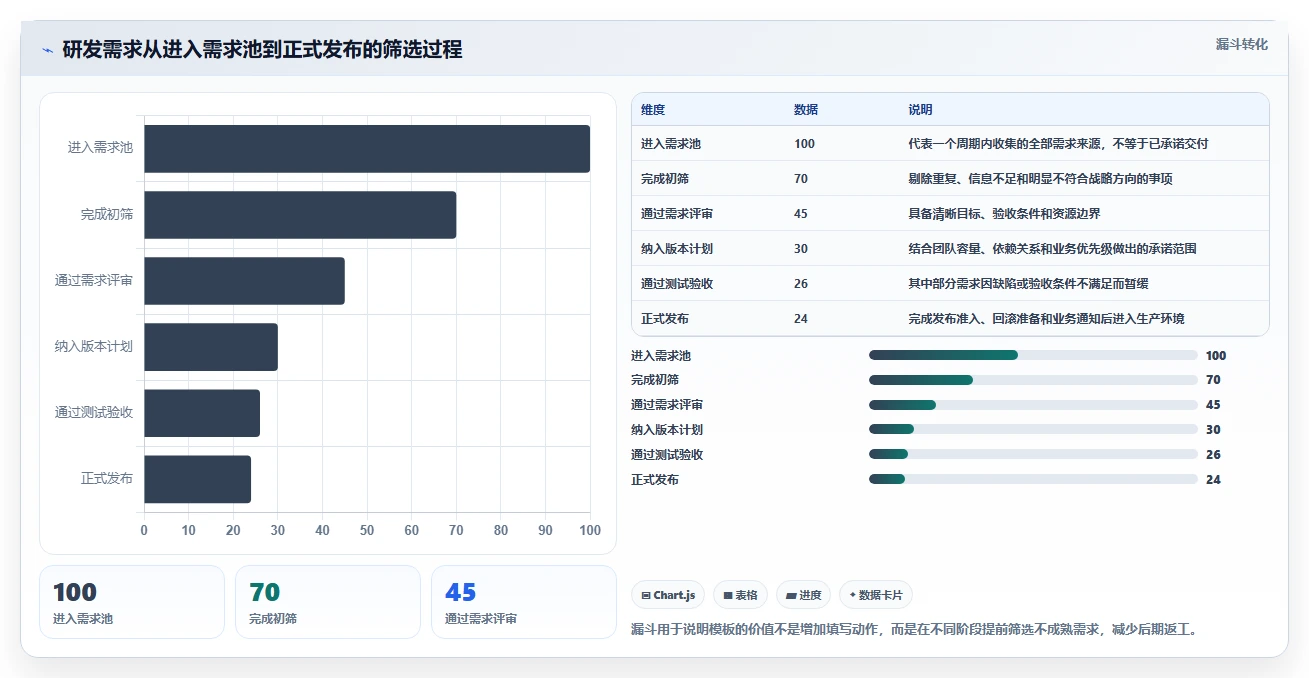This screenshot has height=678, width=1309.
Task: Click the 纳入版本计划 bar in chart
Action: [211, 347]
